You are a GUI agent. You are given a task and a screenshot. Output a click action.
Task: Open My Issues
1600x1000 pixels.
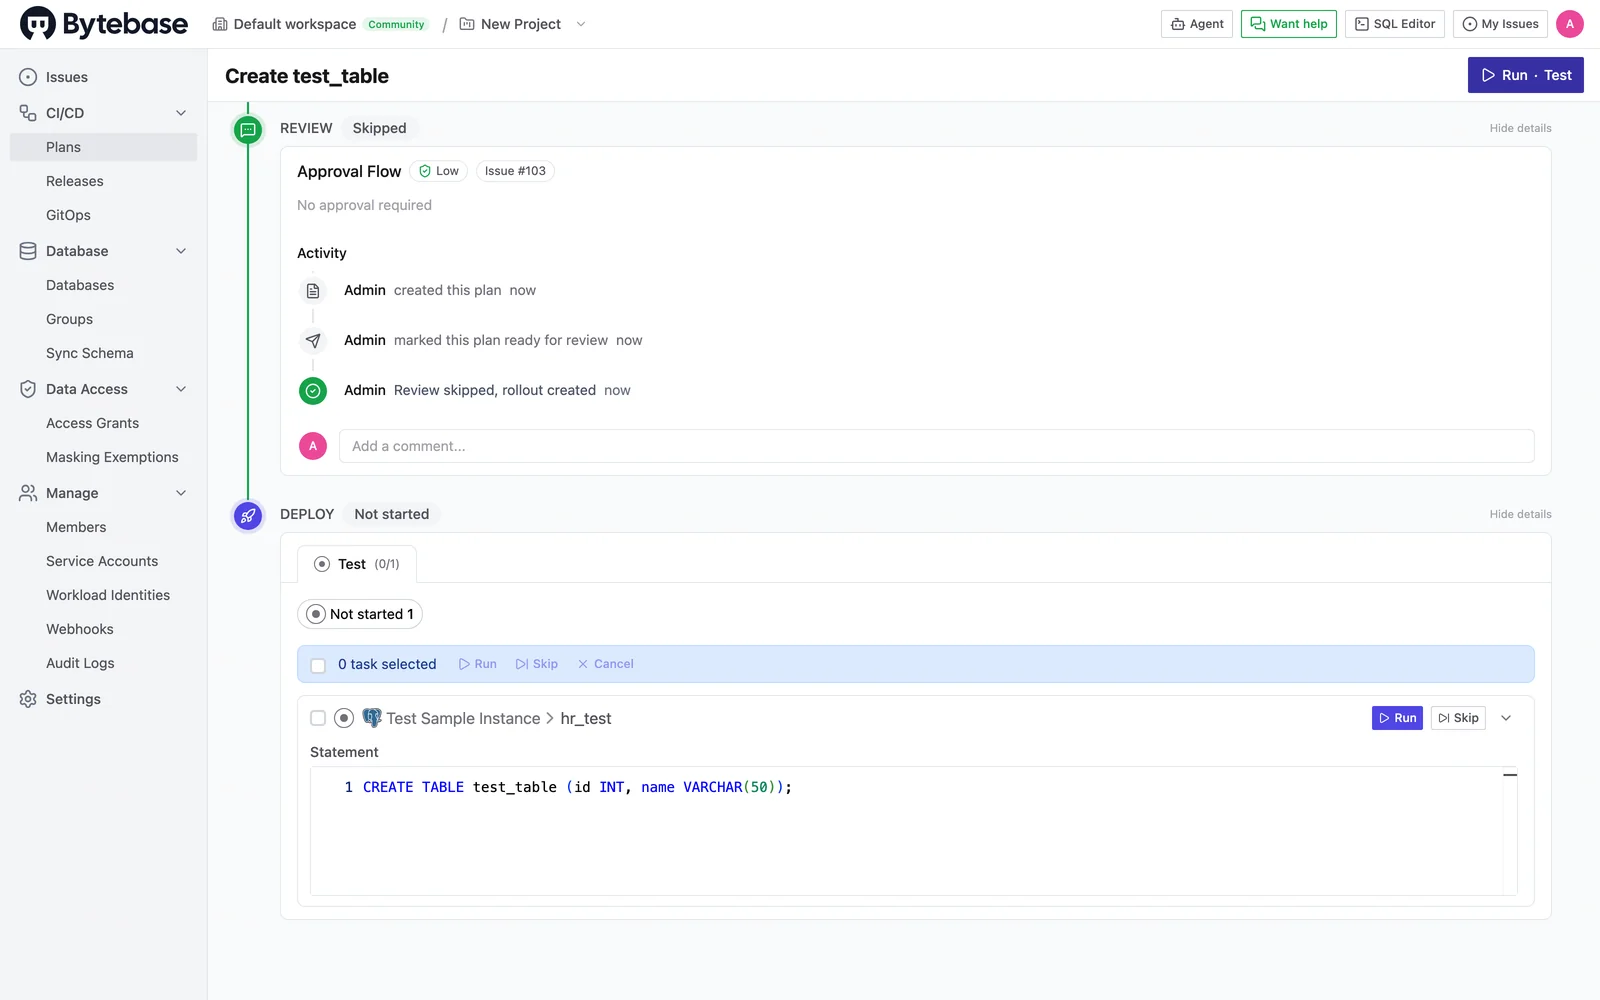[x=1500, y=24]
